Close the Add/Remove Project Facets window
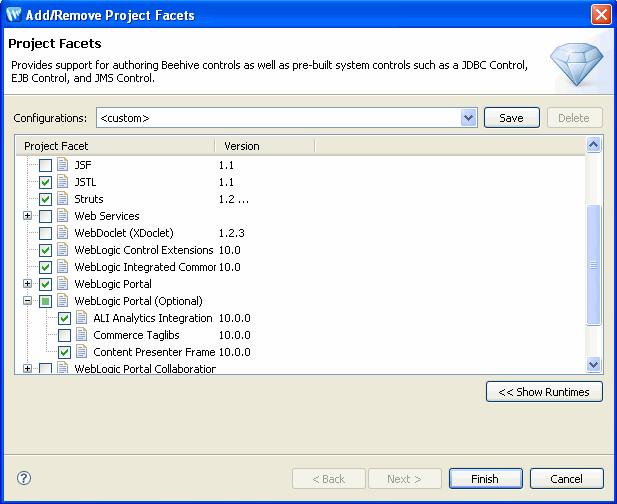617x504 pixels. point(601,15)
